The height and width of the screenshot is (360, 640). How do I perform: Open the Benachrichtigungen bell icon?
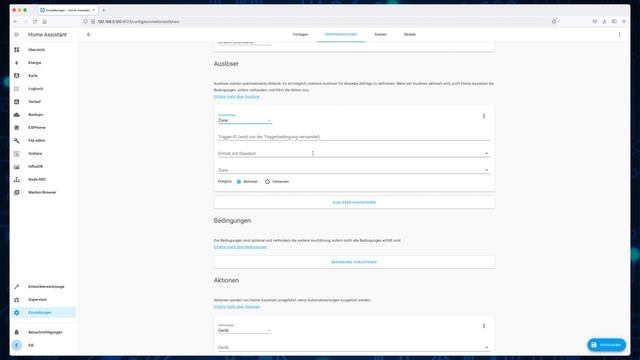click(x=17, y=332)
